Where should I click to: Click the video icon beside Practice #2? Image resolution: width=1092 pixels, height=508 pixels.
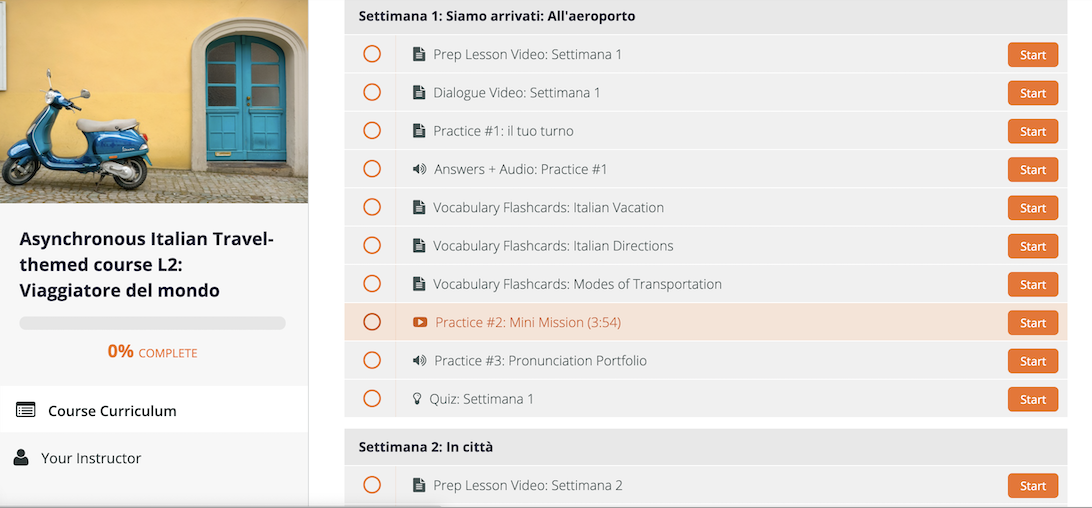419,322
